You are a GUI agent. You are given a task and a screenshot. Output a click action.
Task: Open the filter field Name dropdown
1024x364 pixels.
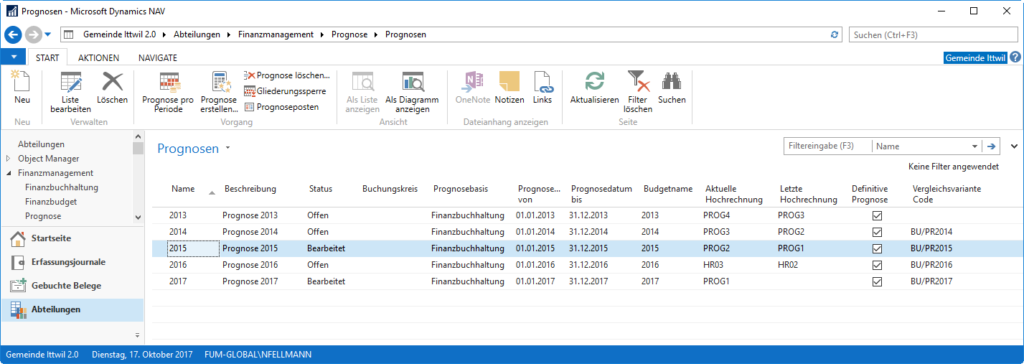click(x=975, y=146)
